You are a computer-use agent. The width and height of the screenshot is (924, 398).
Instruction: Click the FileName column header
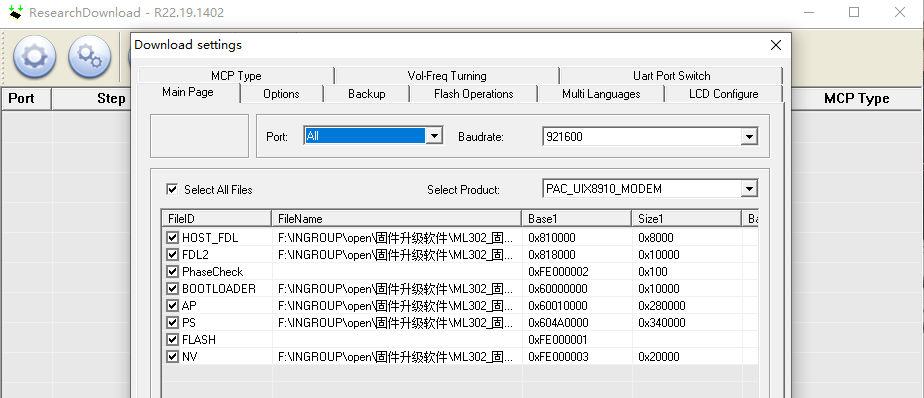pyautogui.click(x=397, y=219)
